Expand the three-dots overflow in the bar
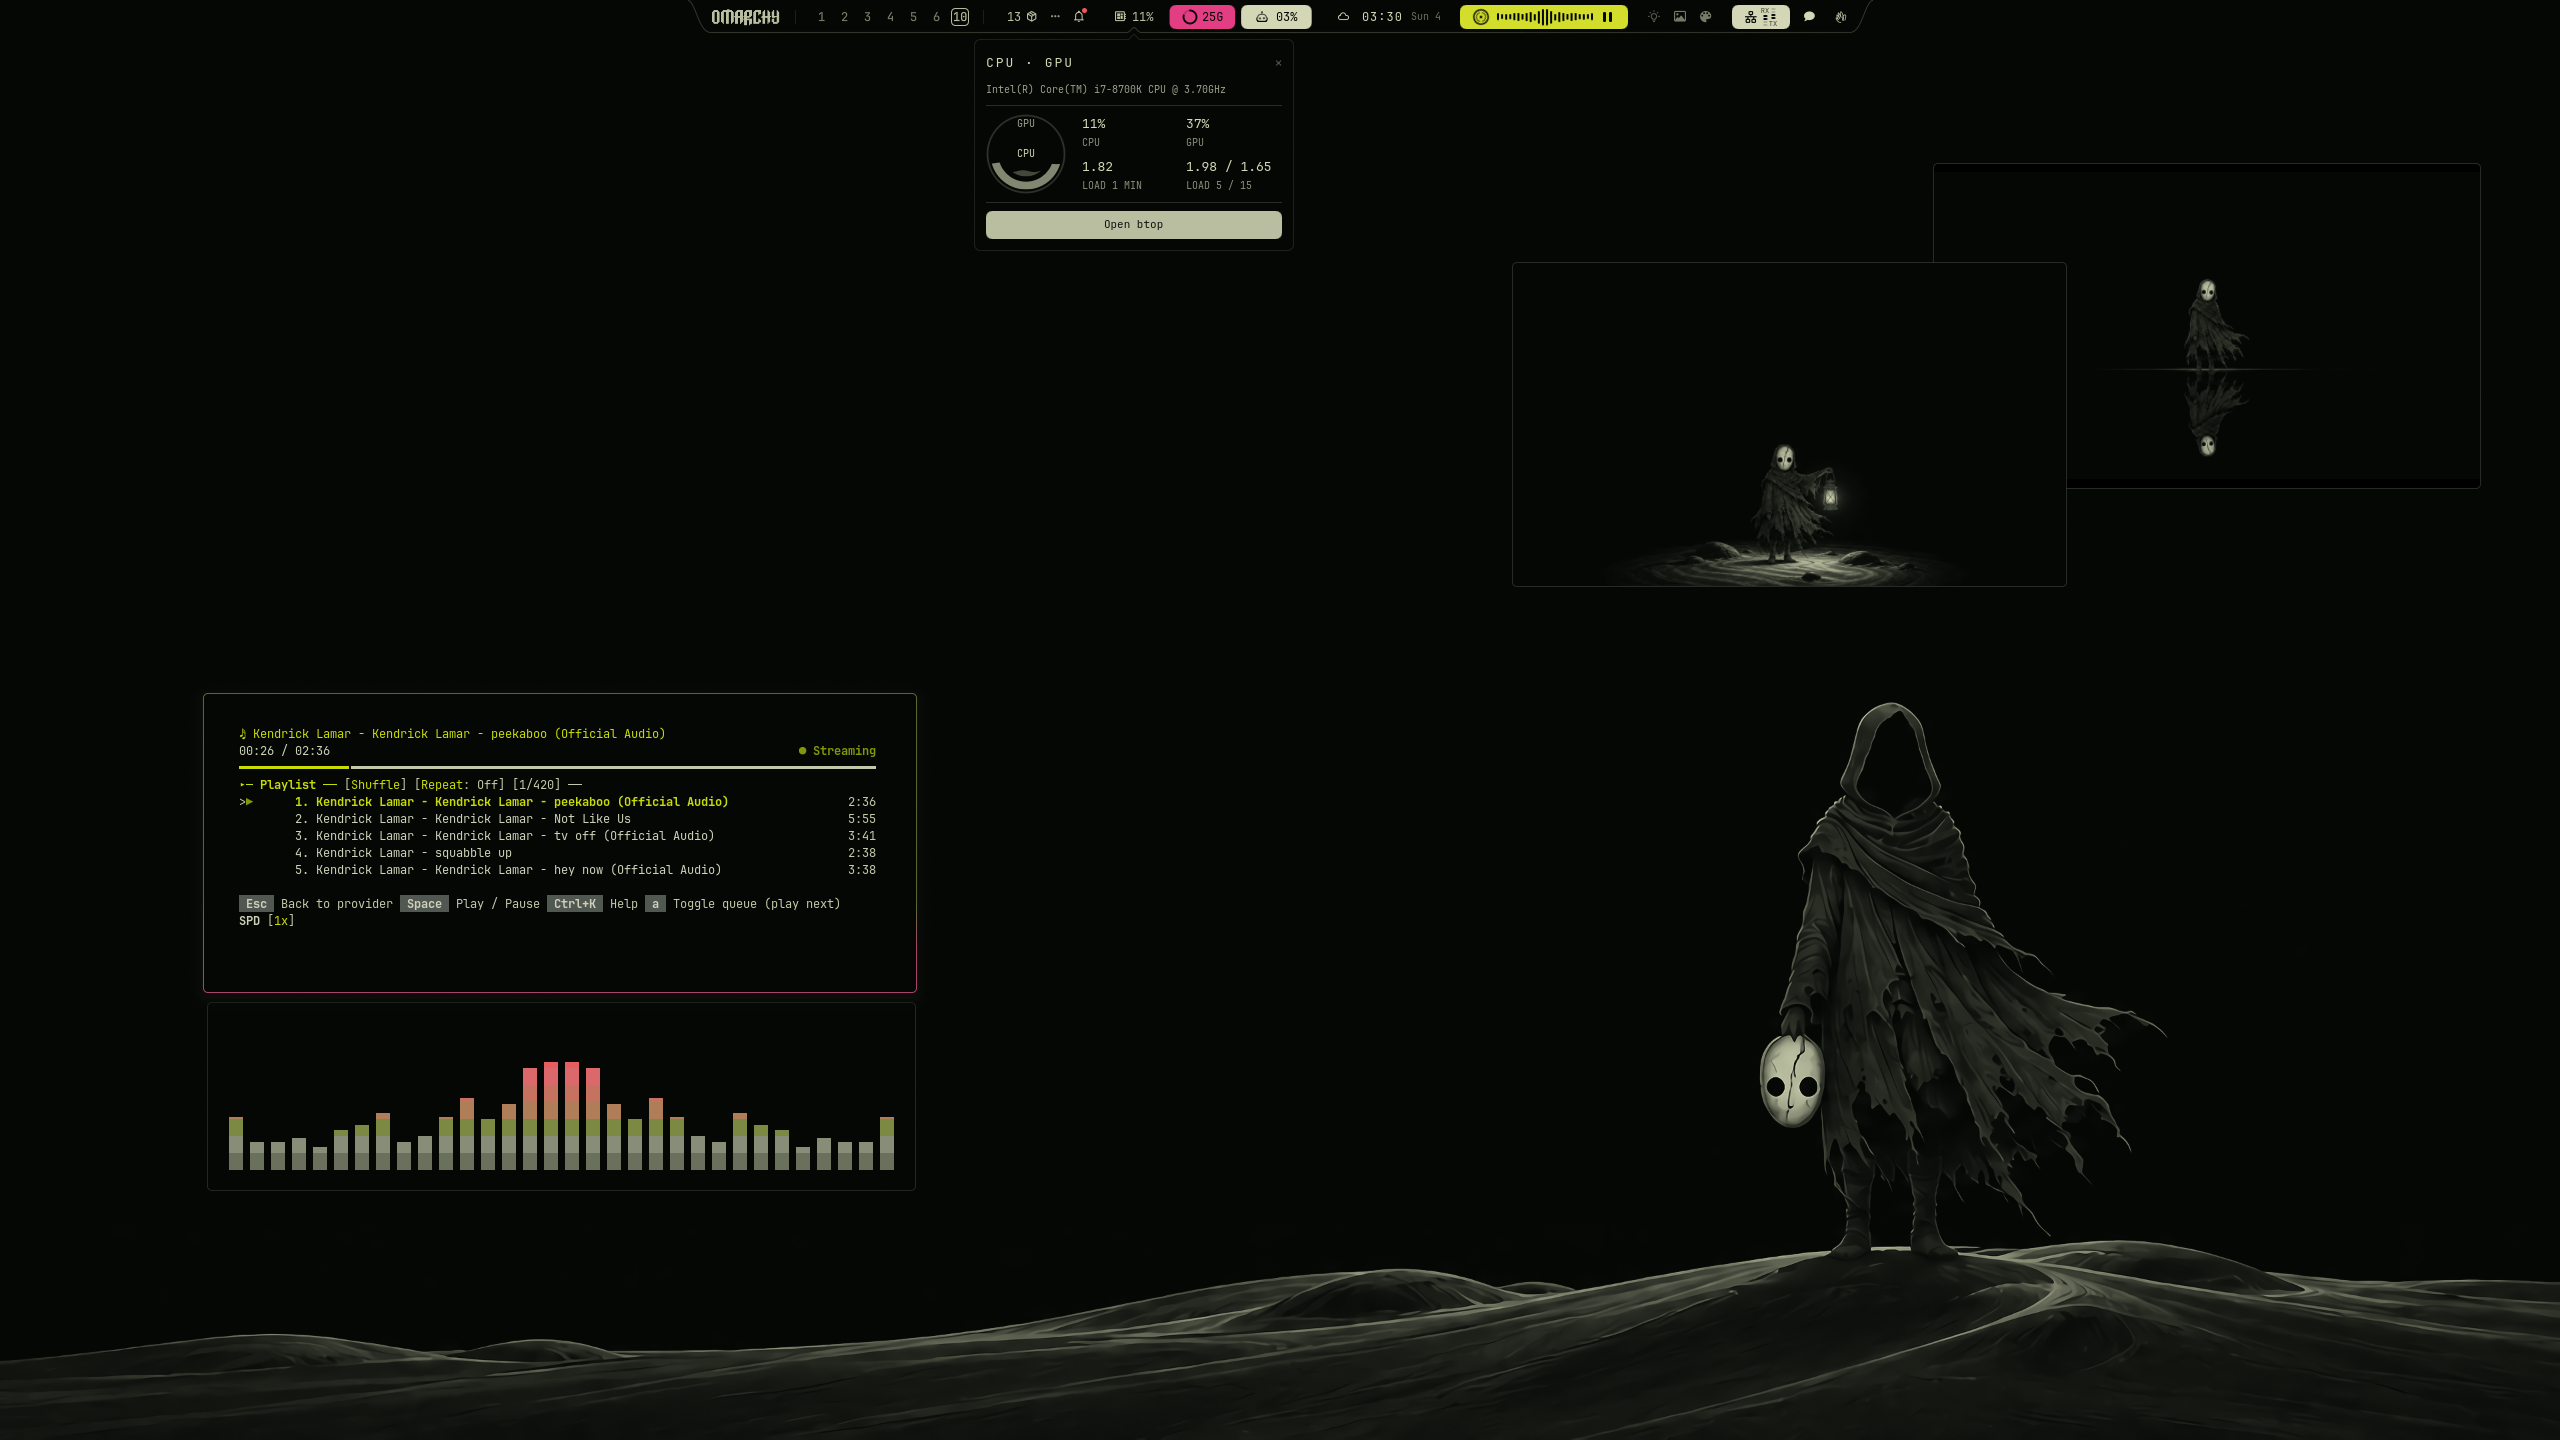Image resolution: width=2560 pixels, height=1440 pixels. coord(1055,17)
